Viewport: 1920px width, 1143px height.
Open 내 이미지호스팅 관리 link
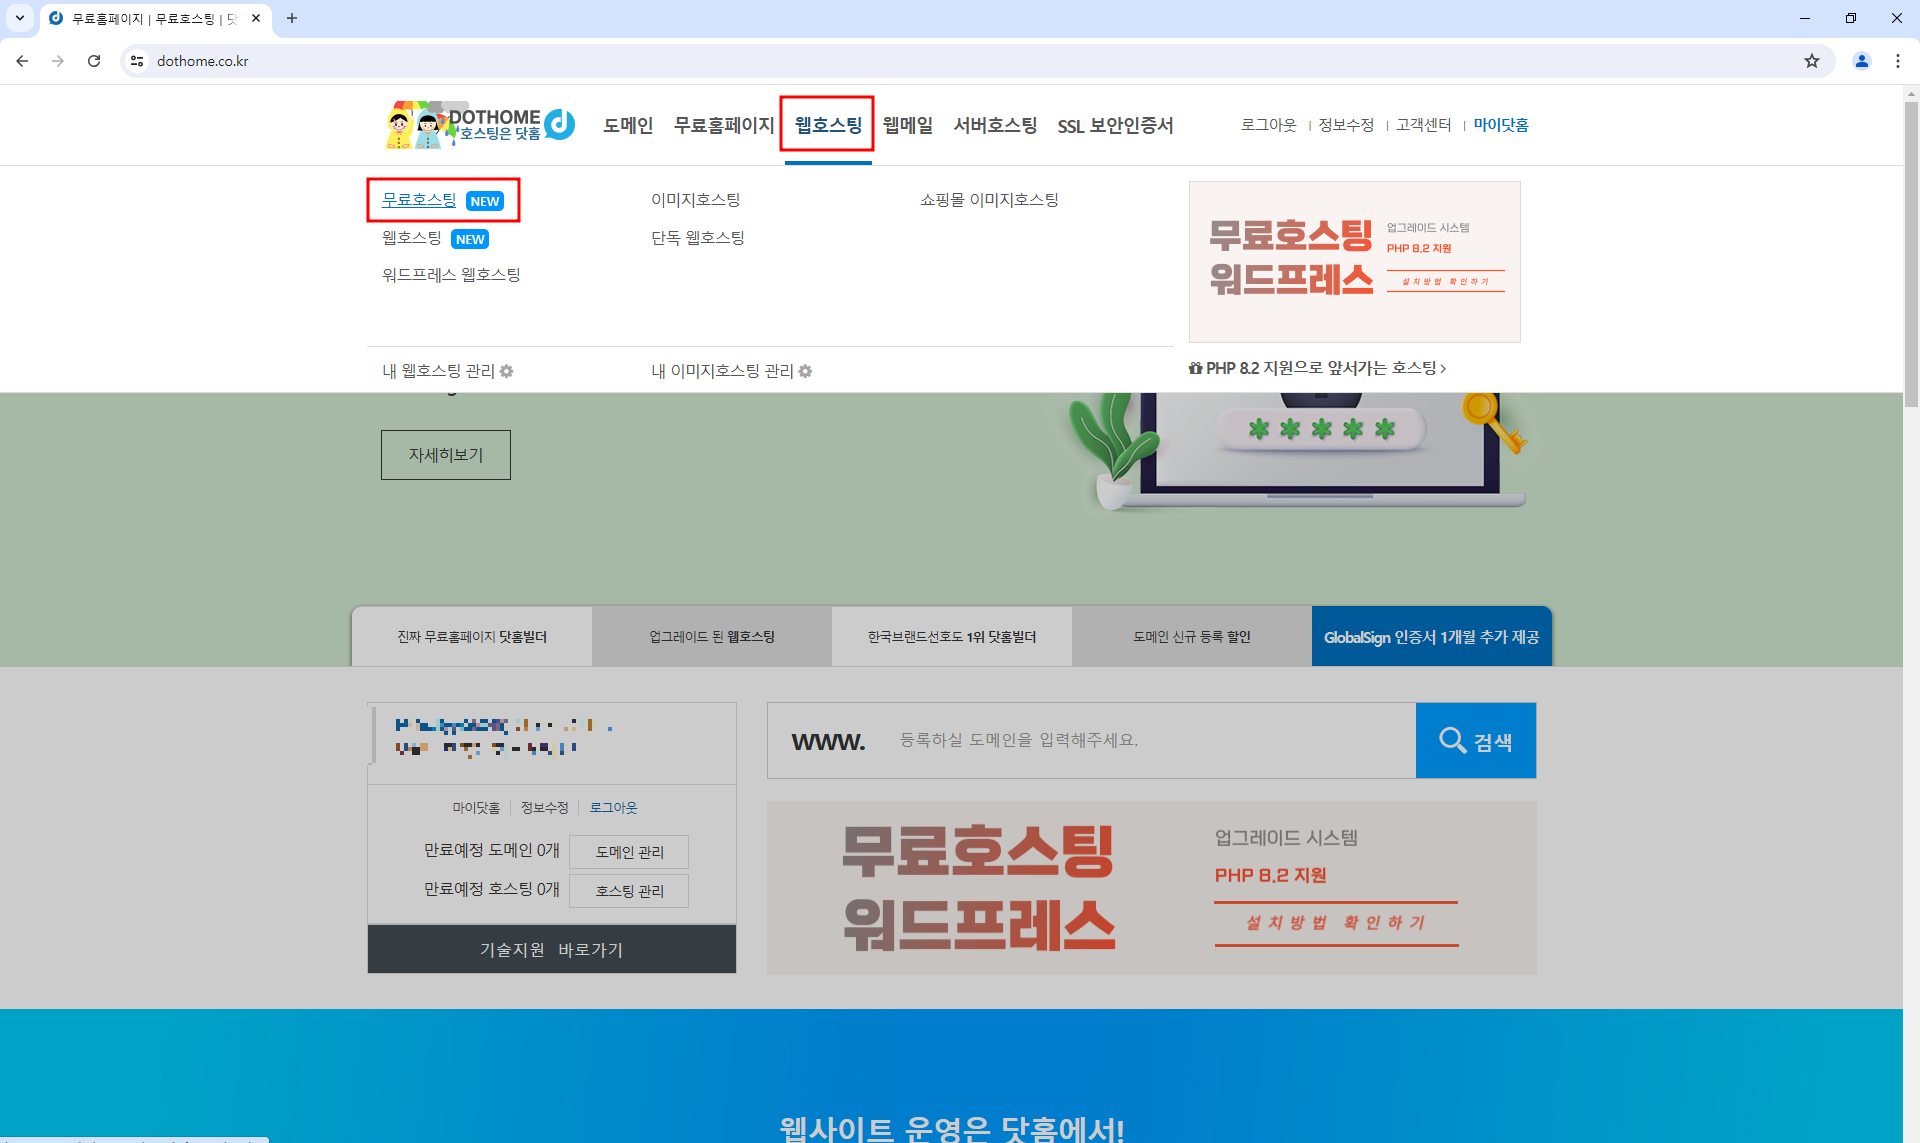tap(722, 371)
